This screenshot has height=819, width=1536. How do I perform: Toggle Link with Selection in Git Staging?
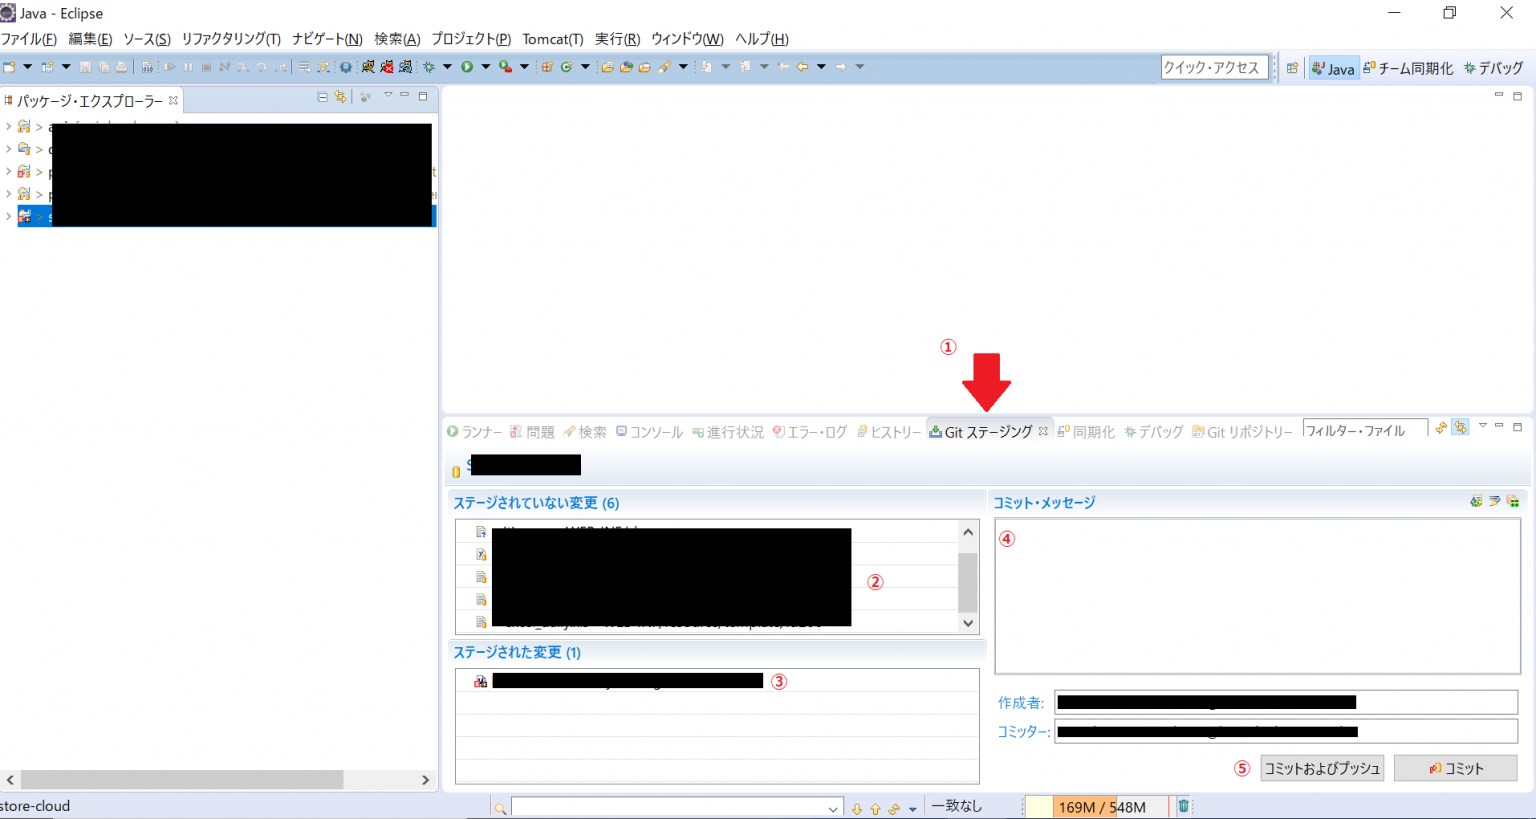(x=1460, y=427)
